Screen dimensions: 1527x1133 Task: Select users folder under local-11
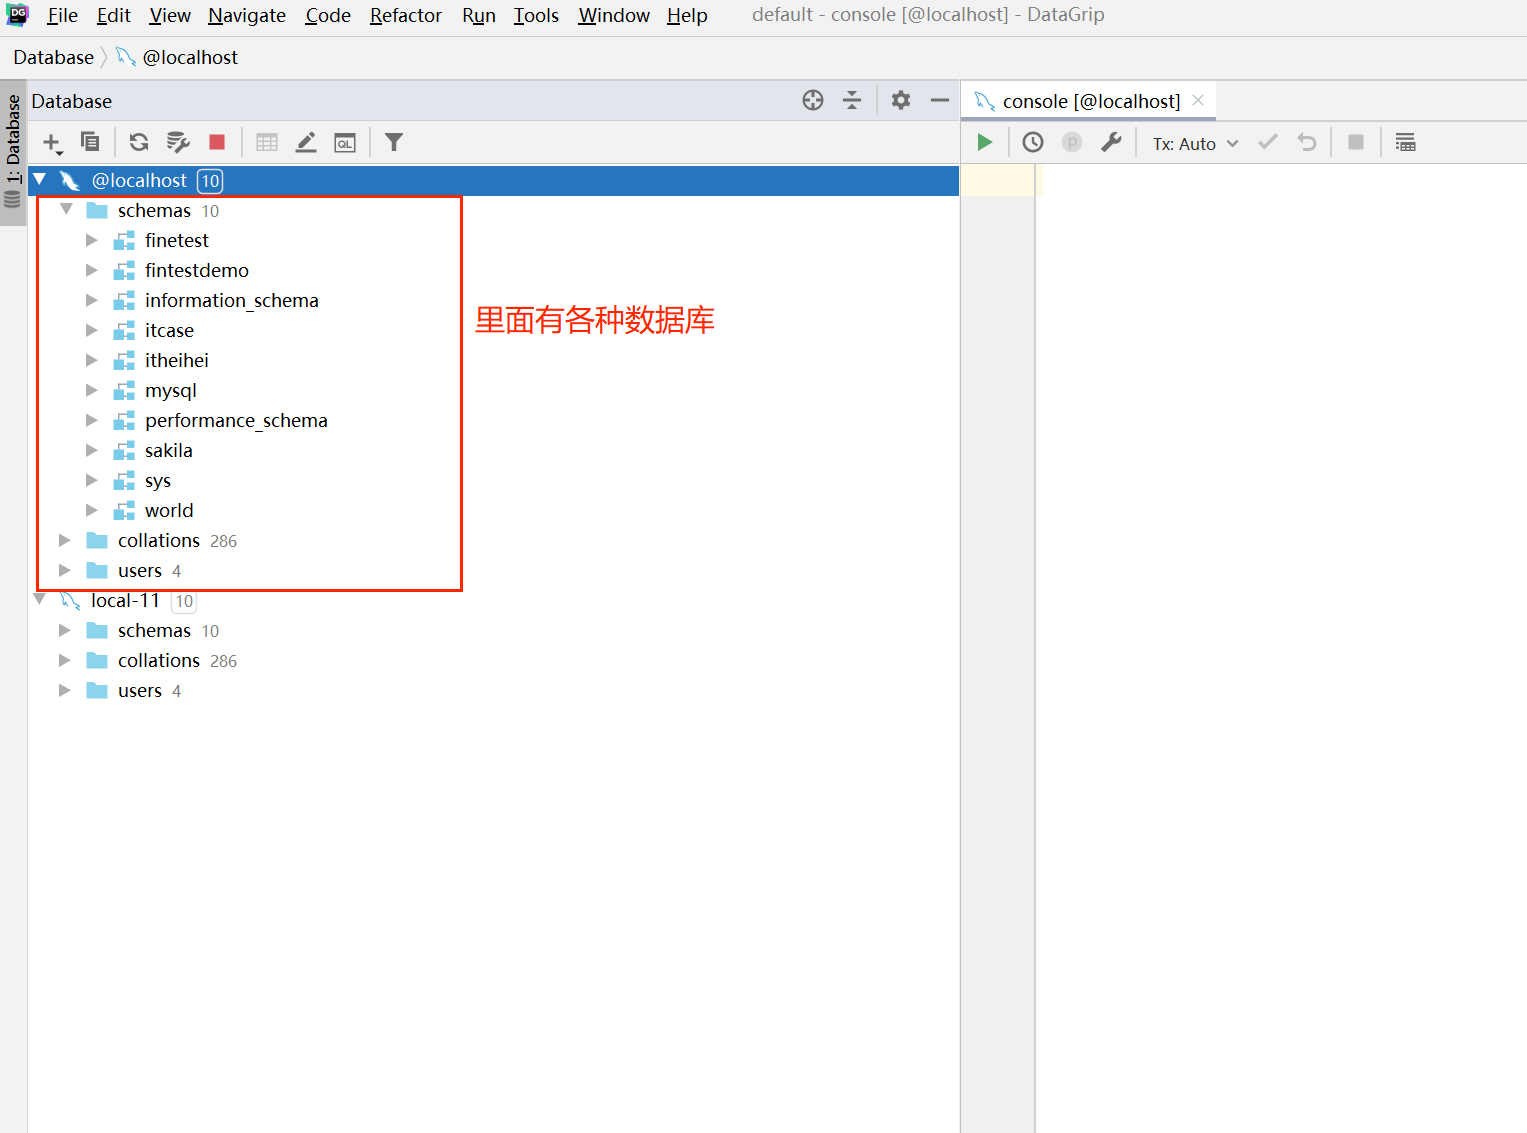point(140,690)
